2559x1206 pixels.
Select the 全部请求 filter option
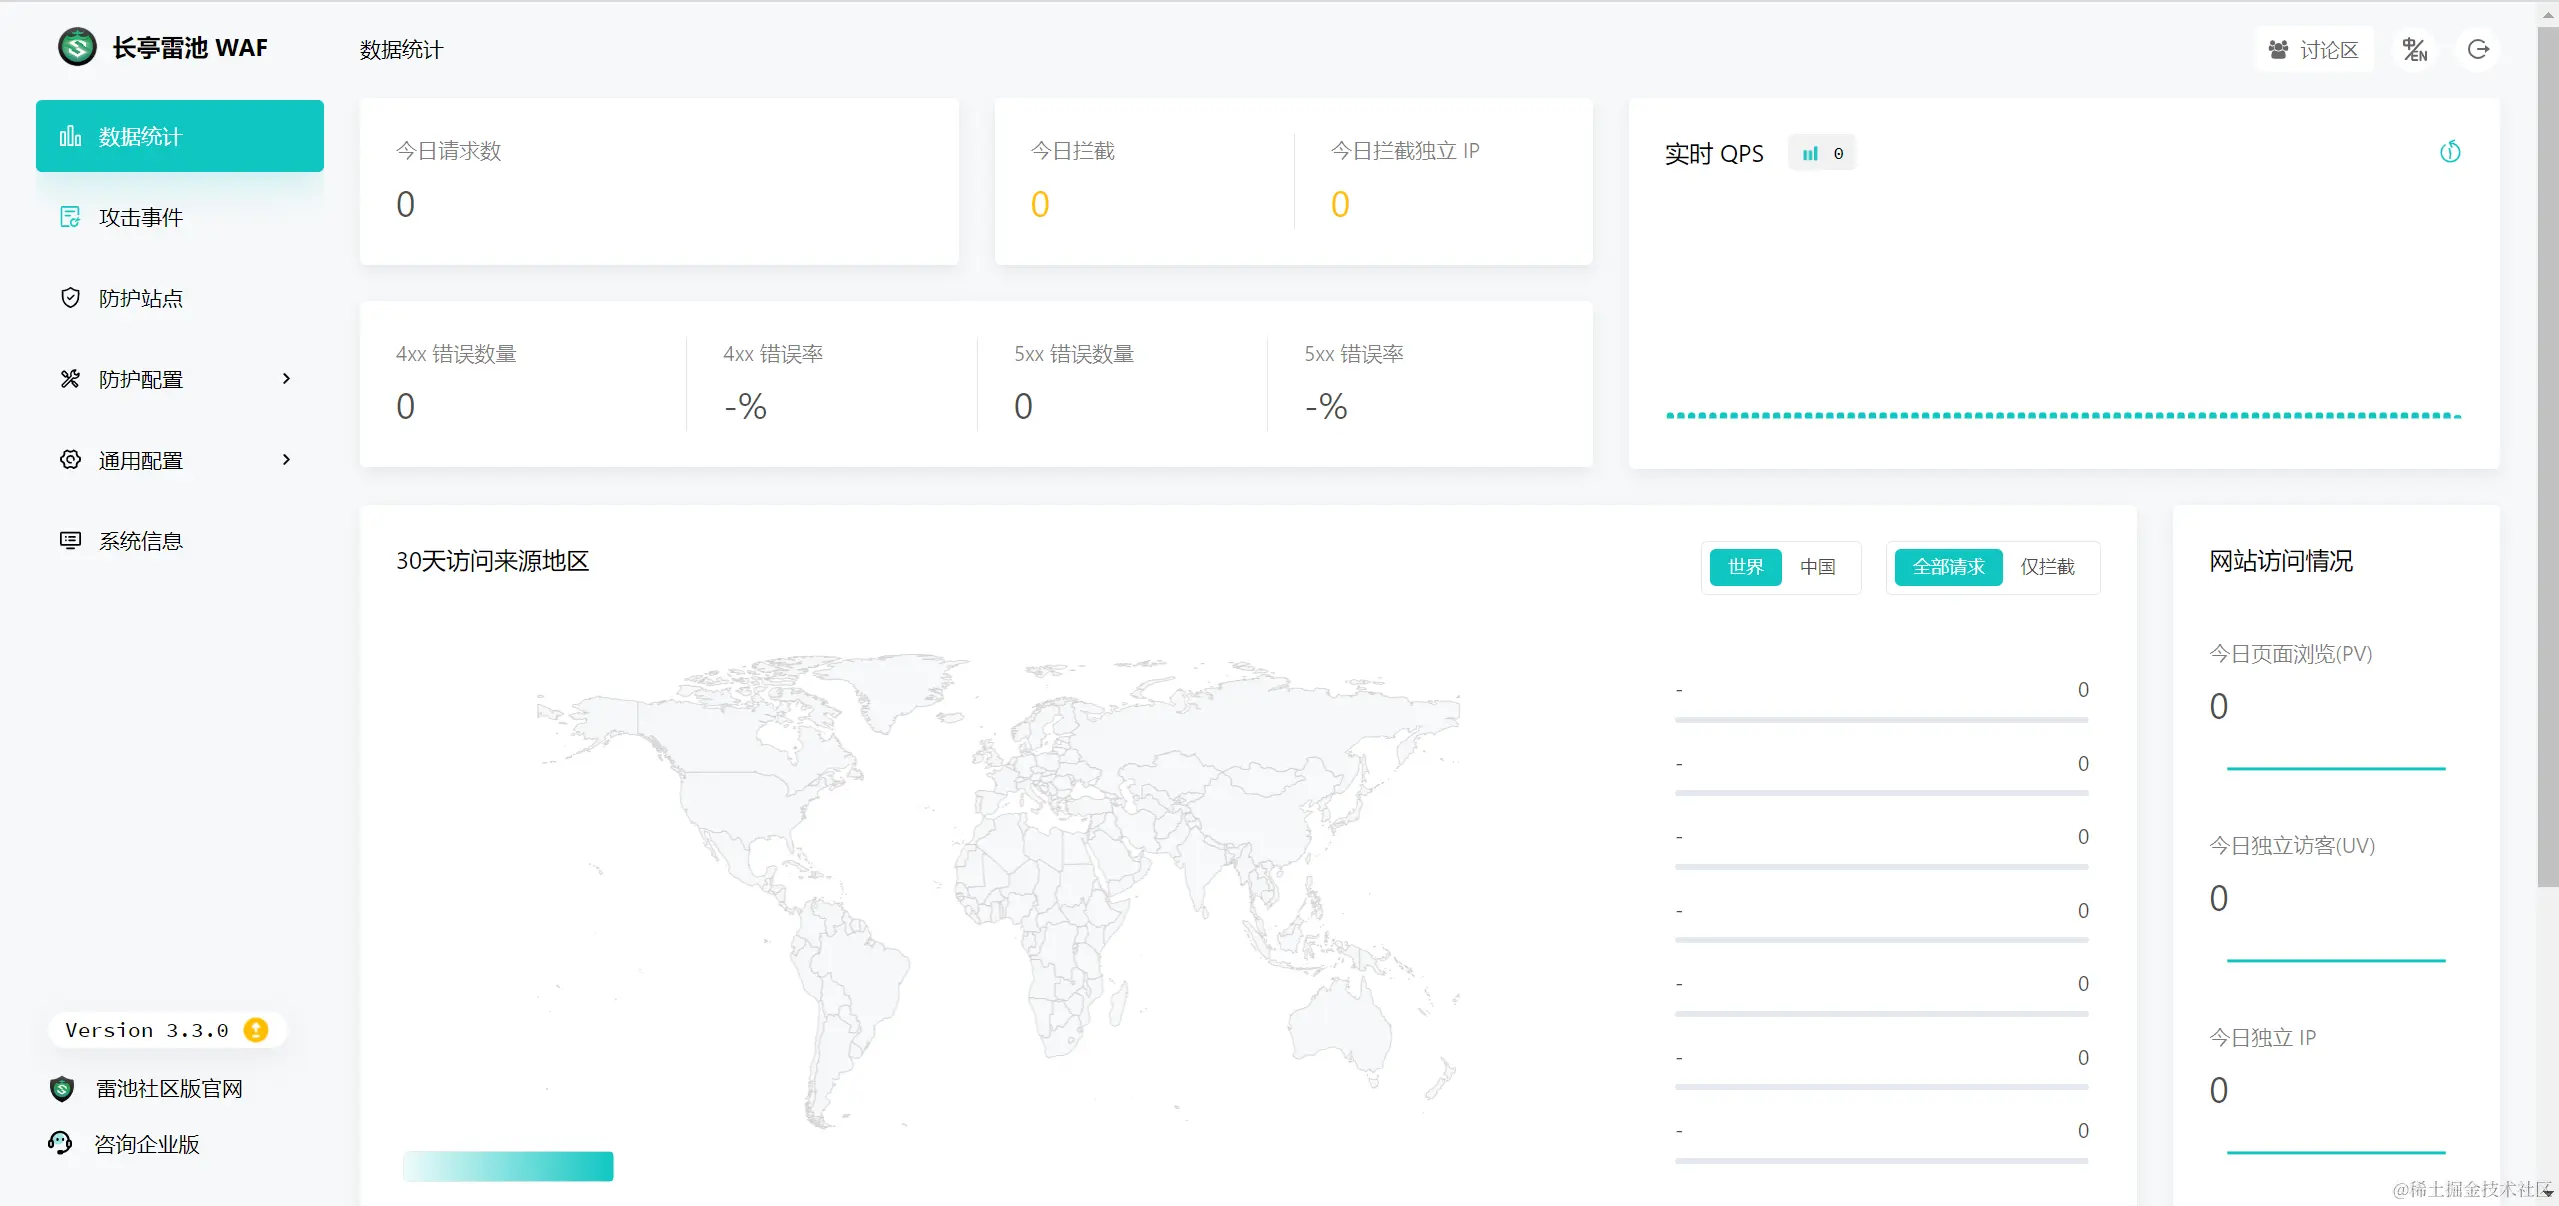1948,567
